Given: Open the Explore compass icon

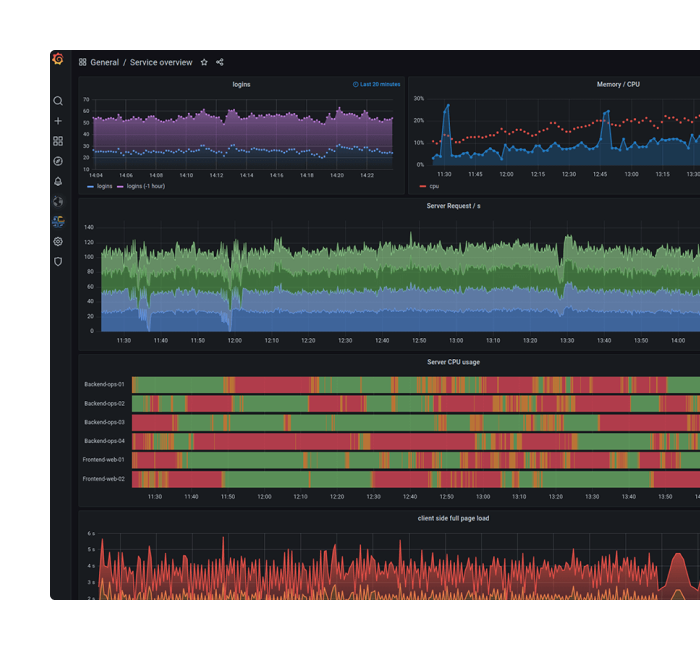Looking at the screenshot, I should pyautogui.click(x=58, y=161).
